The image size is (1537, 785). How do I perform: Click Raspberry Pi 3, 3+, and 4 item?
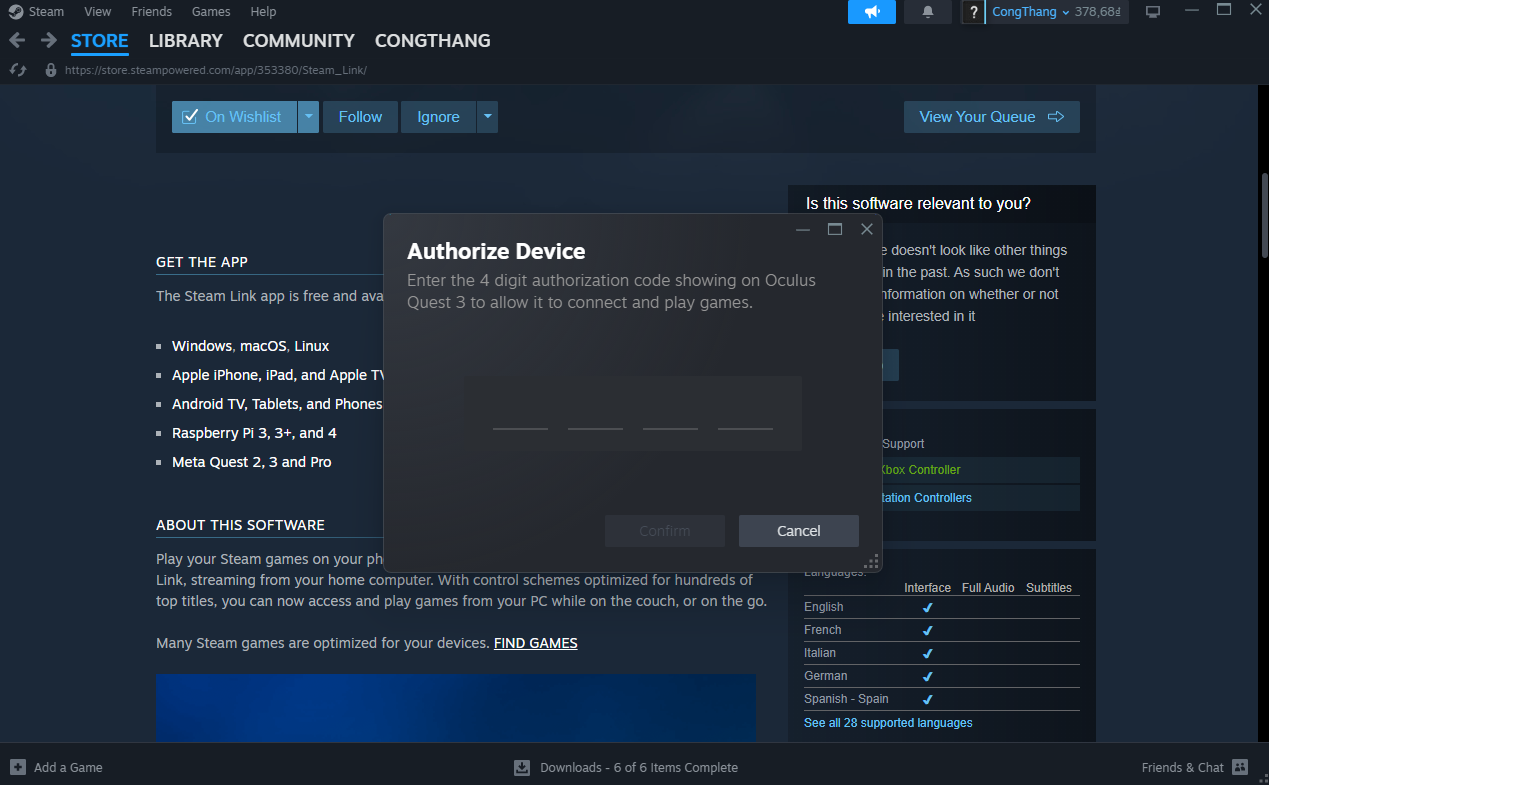point(254,433)
